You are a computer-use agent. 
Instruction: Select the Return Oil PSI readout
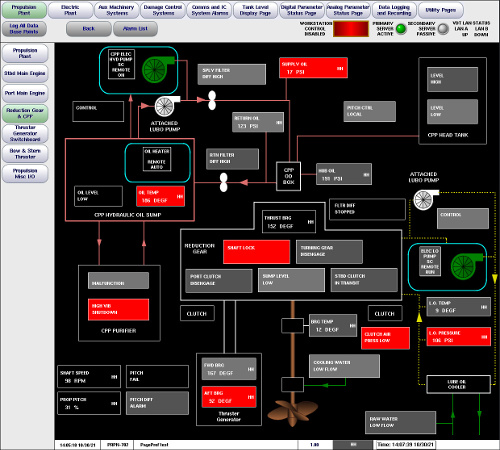(x=258, y=122)
